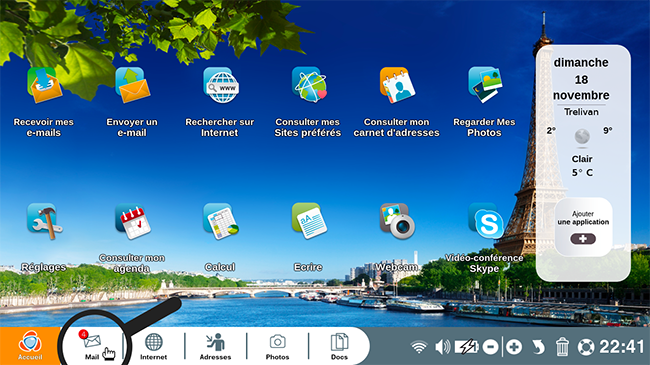Open Envoyer un e-mail icon
The width and height of the screenshot is (650, 365).
pyautogui.click(x=132, y=85)
